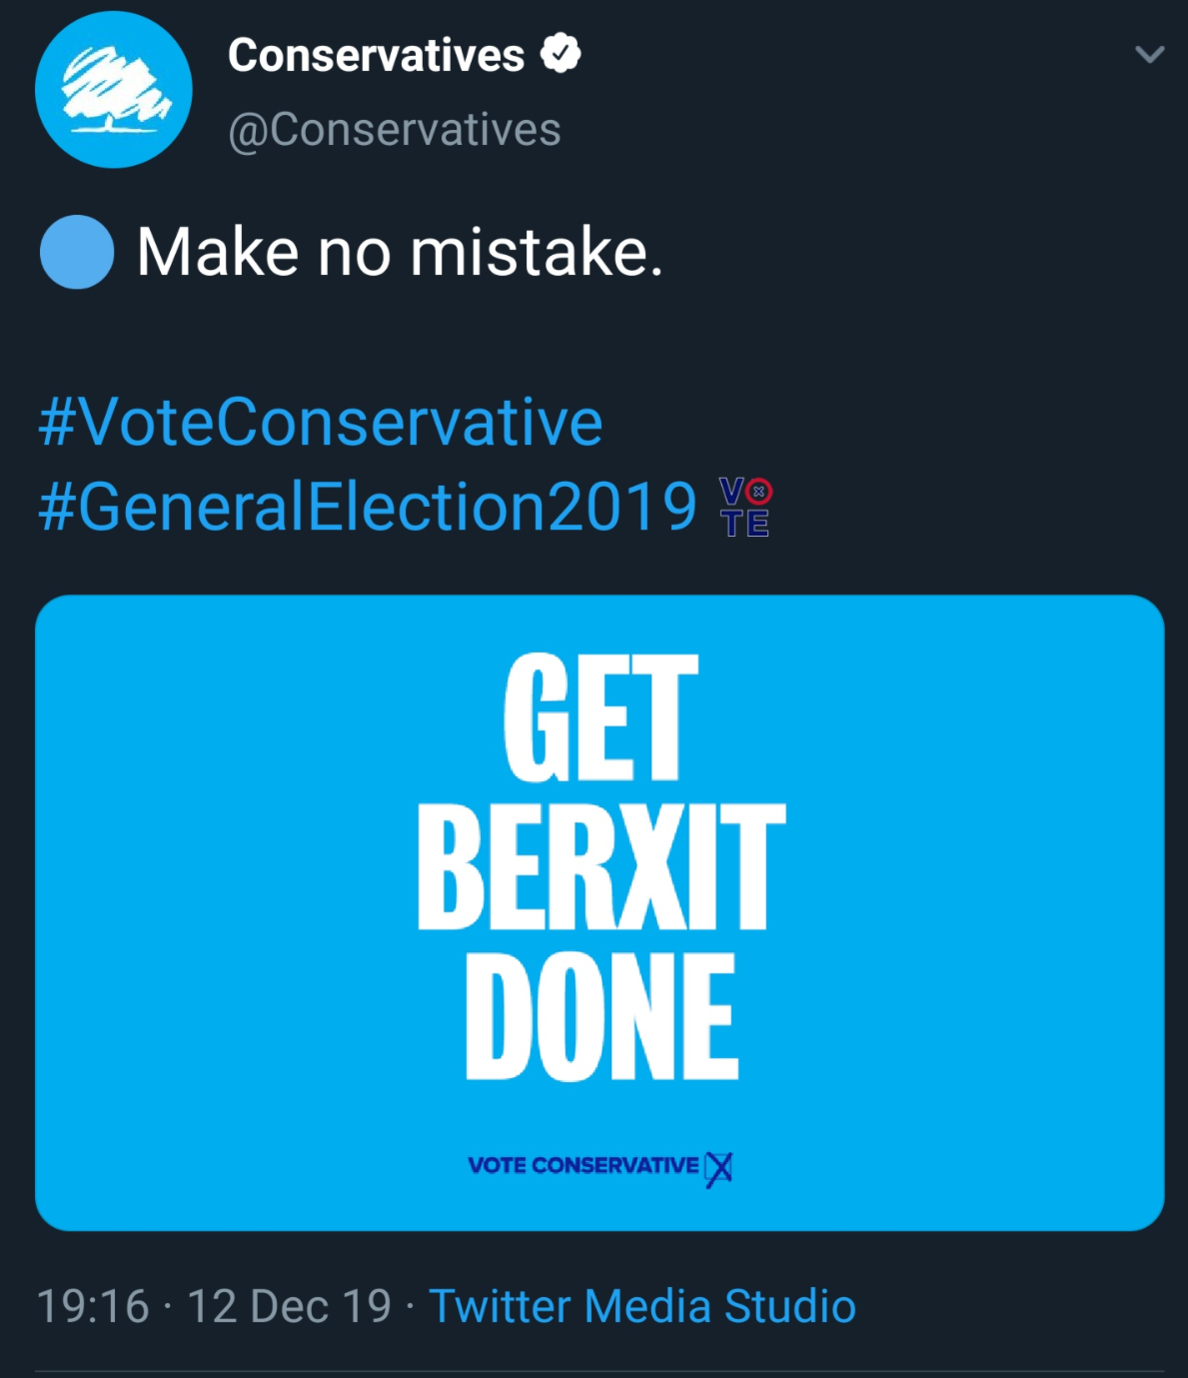Click the ballot box X icon
The width and height of the screenshot is (1188, 1378).
[x=718, y=1167]
